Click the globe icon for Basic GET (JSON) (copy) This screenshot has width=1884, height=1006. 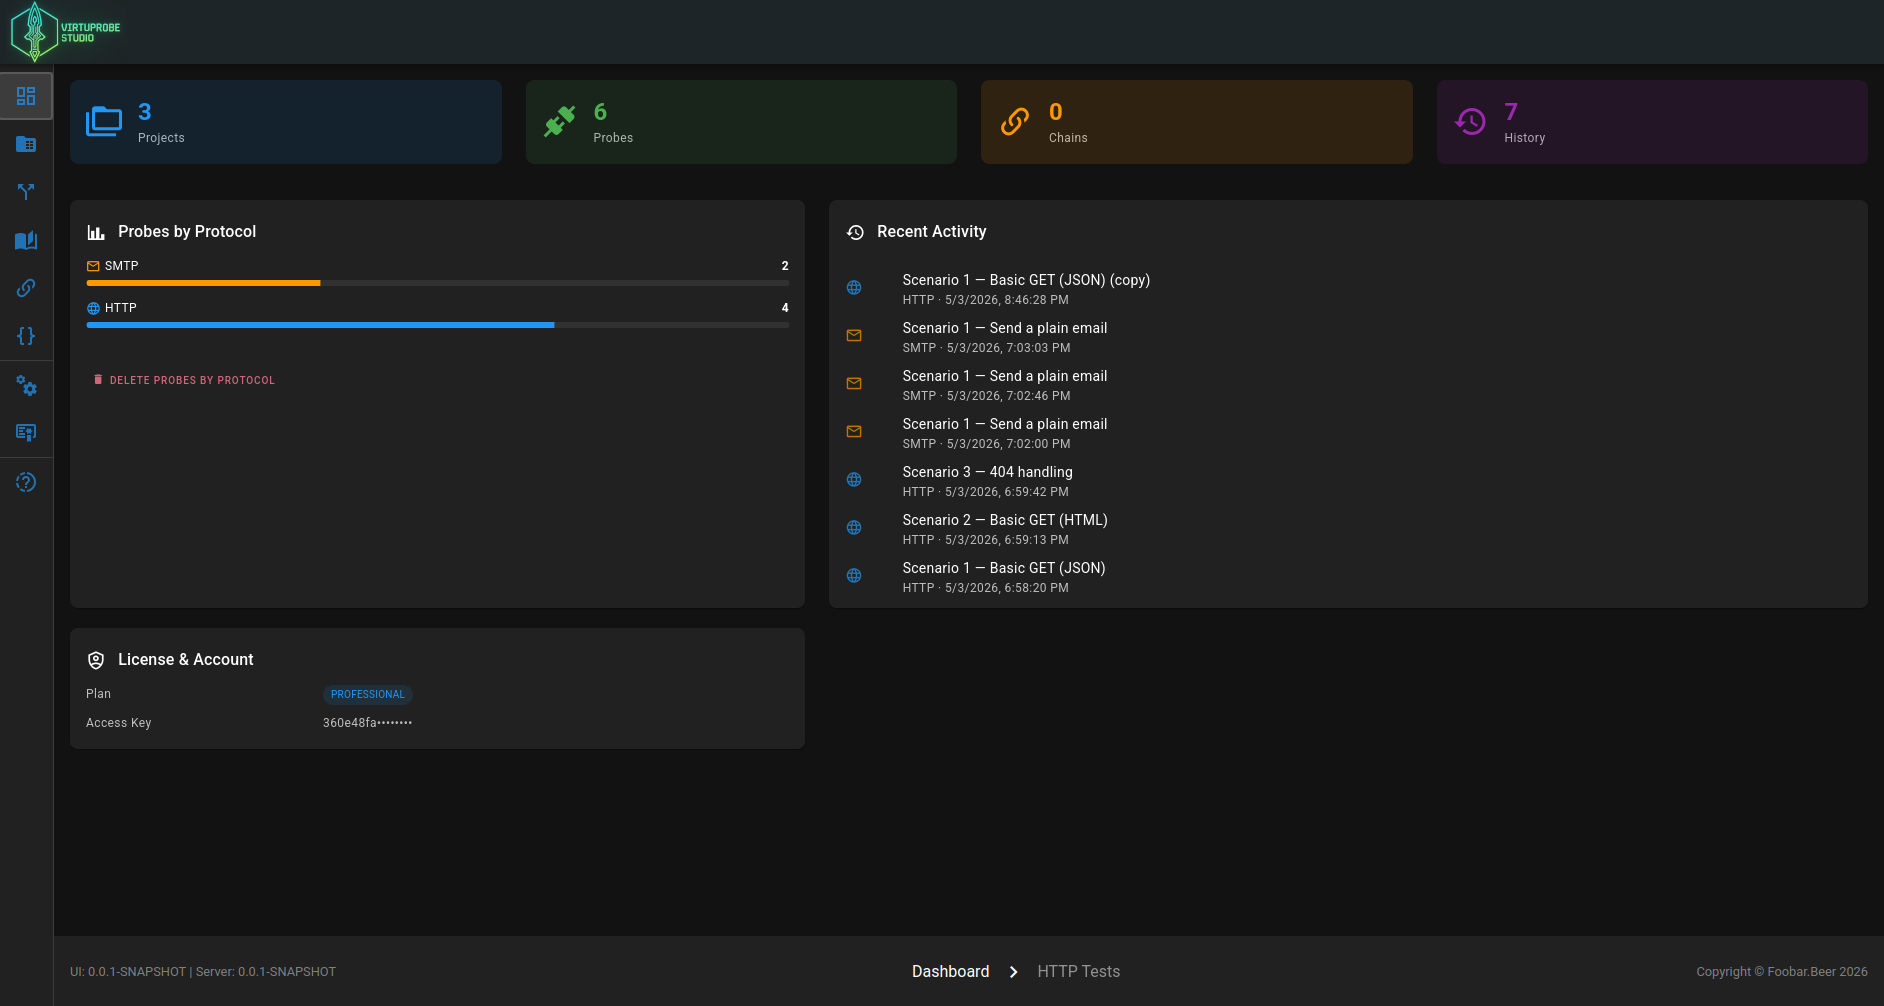(x=854, y=288)
